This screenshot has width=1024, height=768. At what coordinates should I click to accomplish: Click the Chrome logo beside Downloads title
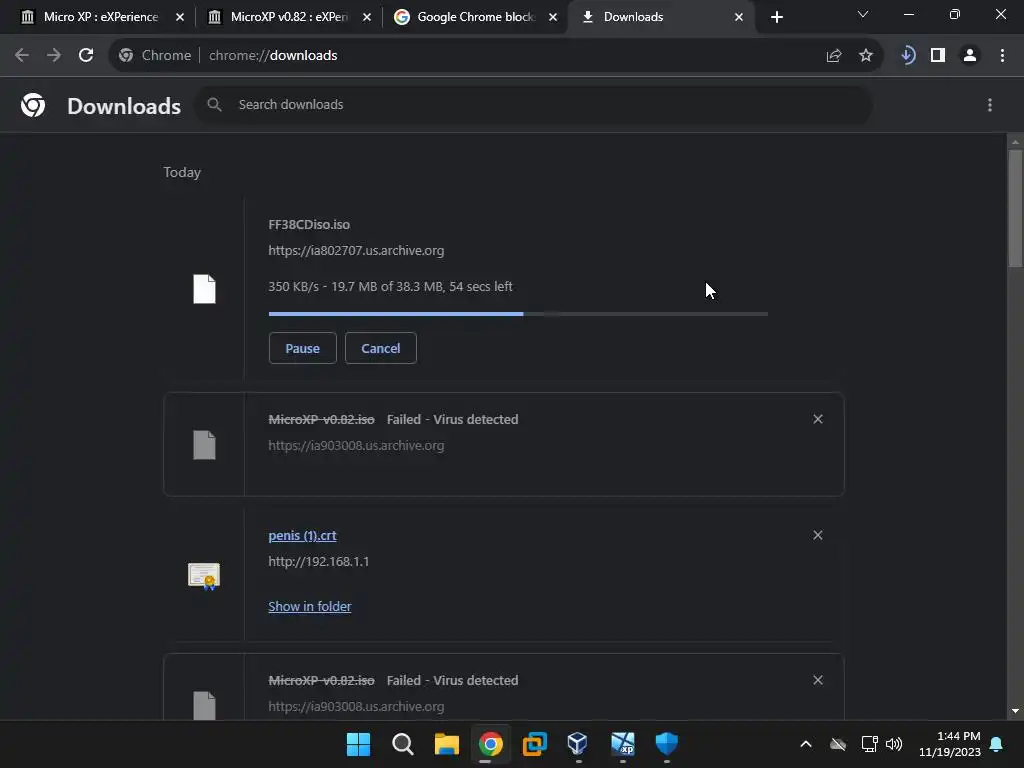click(33, 105)
